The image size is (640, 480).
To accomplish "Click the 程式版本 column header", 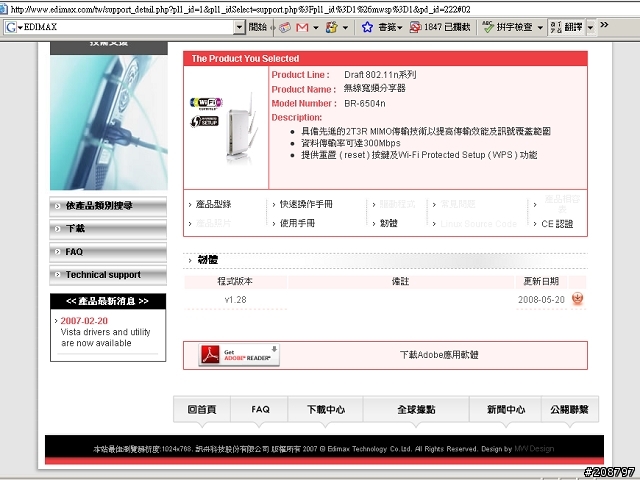I will [235, 281].
